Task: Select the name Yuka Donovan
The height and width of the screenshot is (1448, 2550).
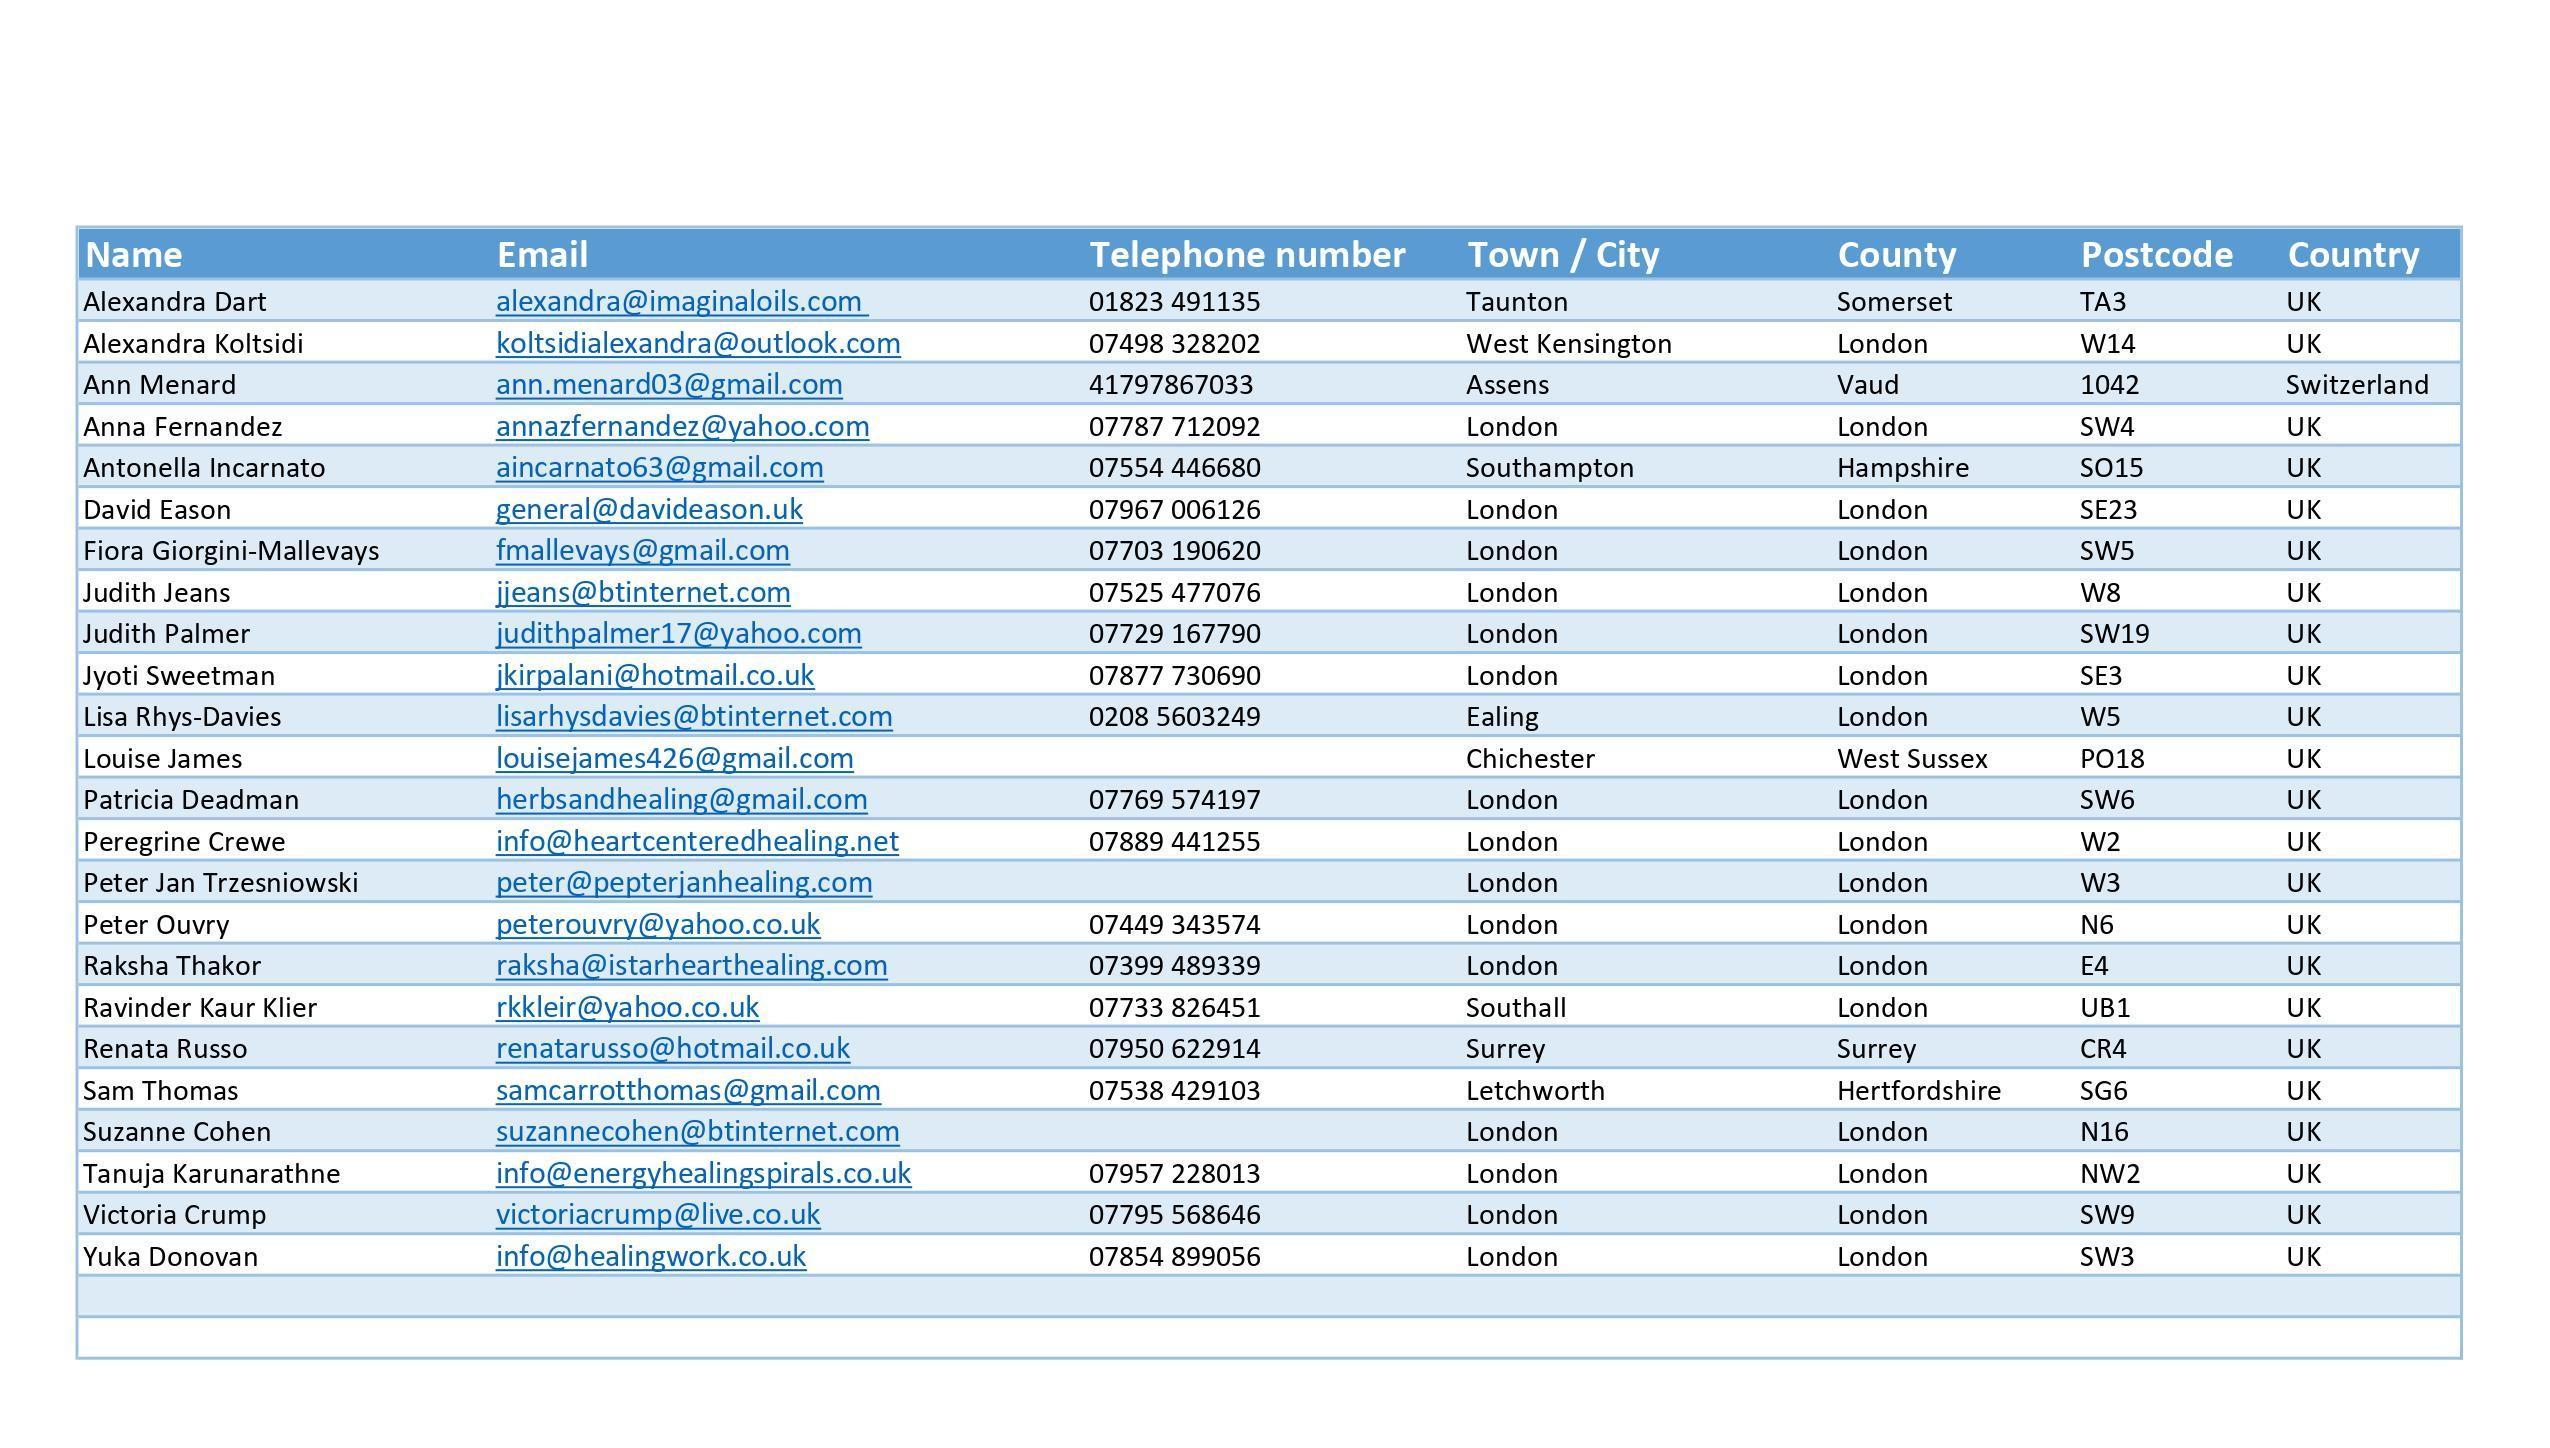Action: 170,1256
